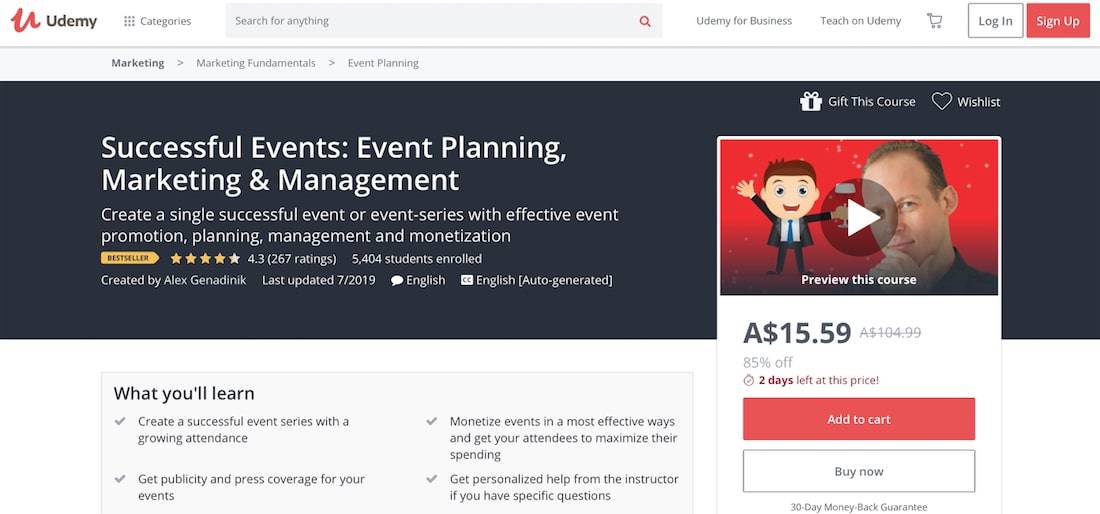Click the course title heading
Screen dimensions: 1100x514
(x=334, y=163)
